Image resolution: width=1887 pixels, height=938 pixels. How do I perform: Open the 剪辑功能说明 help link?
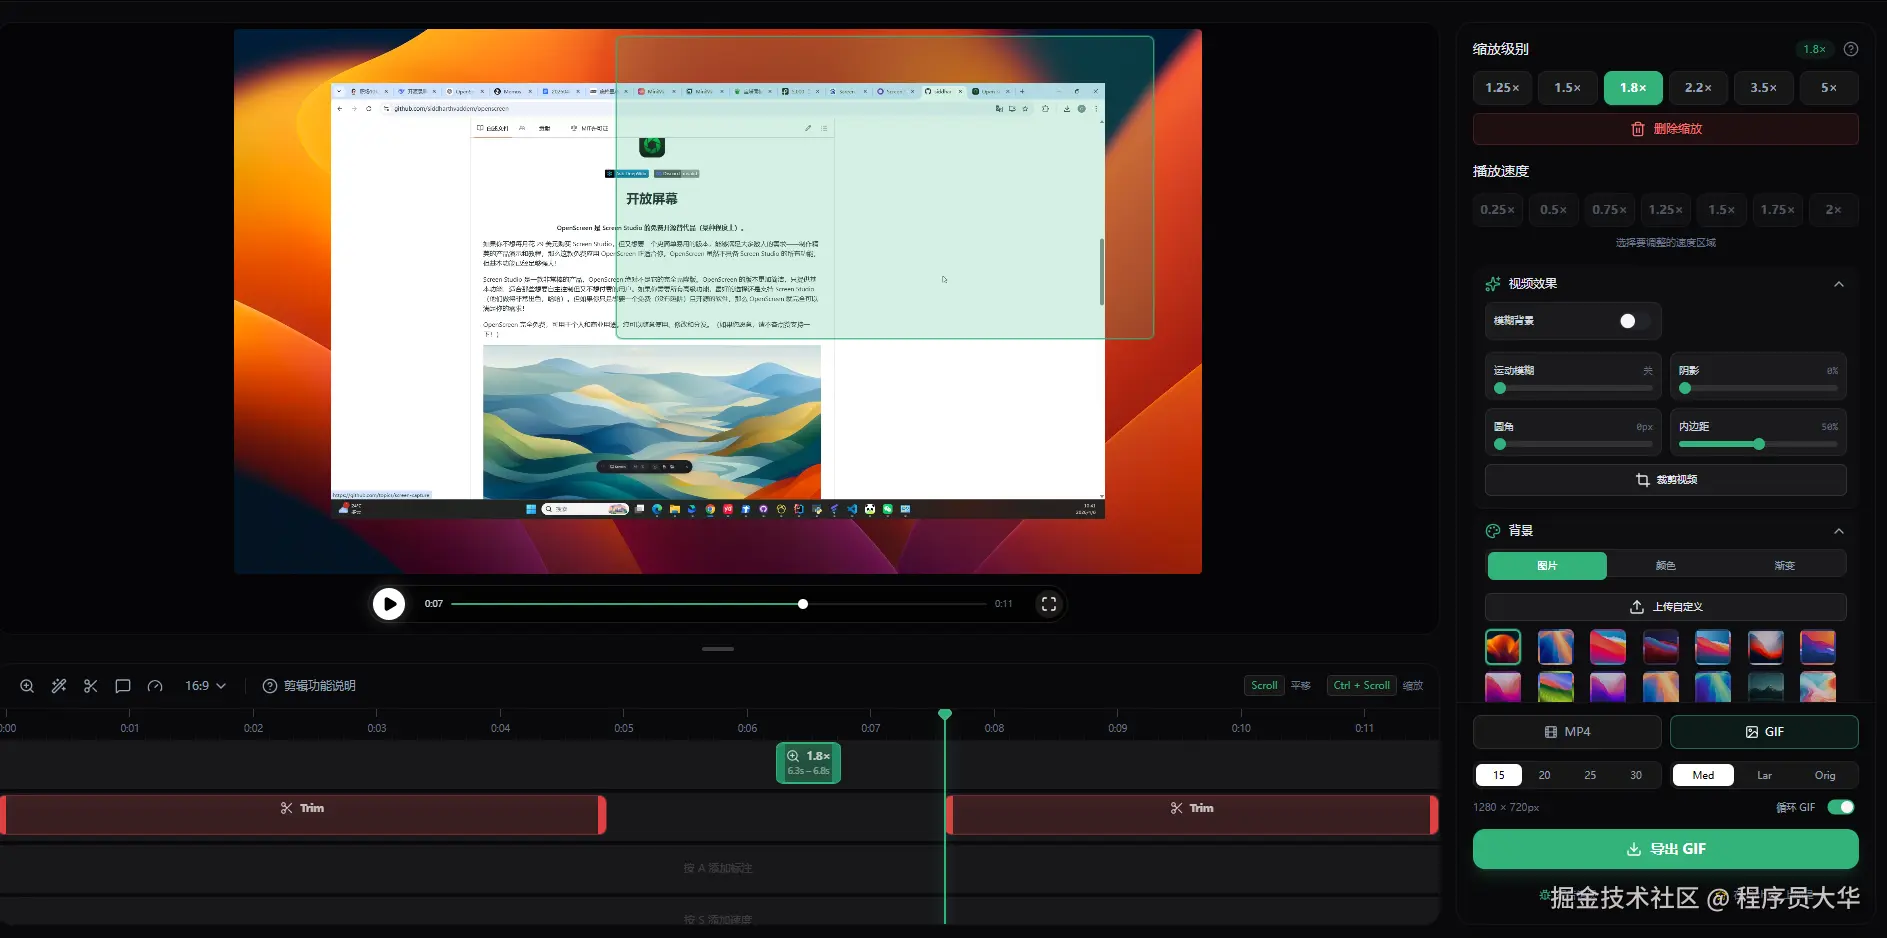point(309,686)
